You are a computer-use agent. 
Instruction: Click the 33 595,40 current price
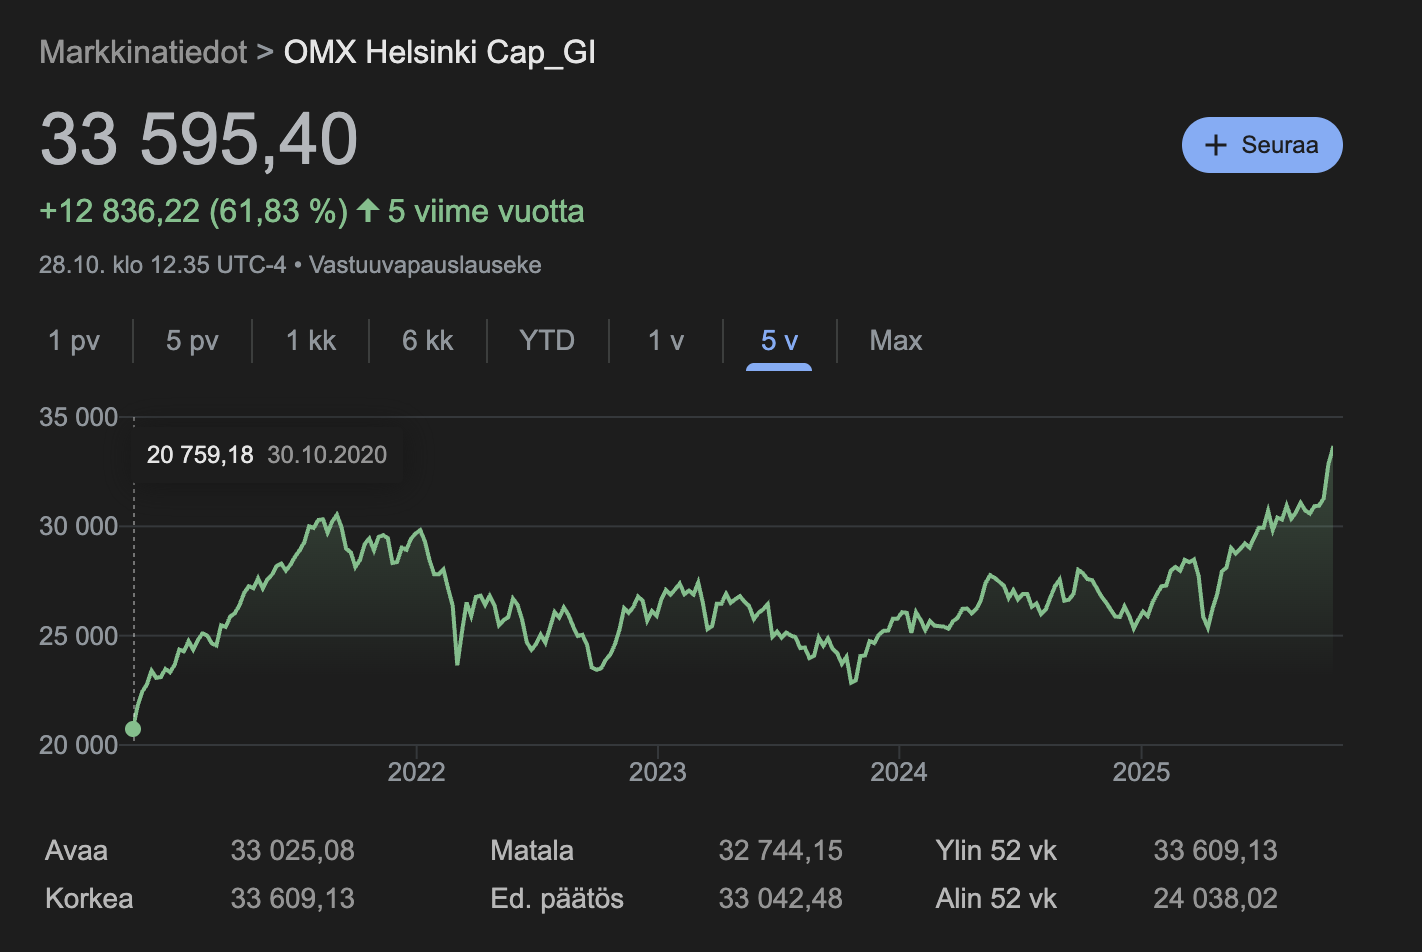pos(199,139)
